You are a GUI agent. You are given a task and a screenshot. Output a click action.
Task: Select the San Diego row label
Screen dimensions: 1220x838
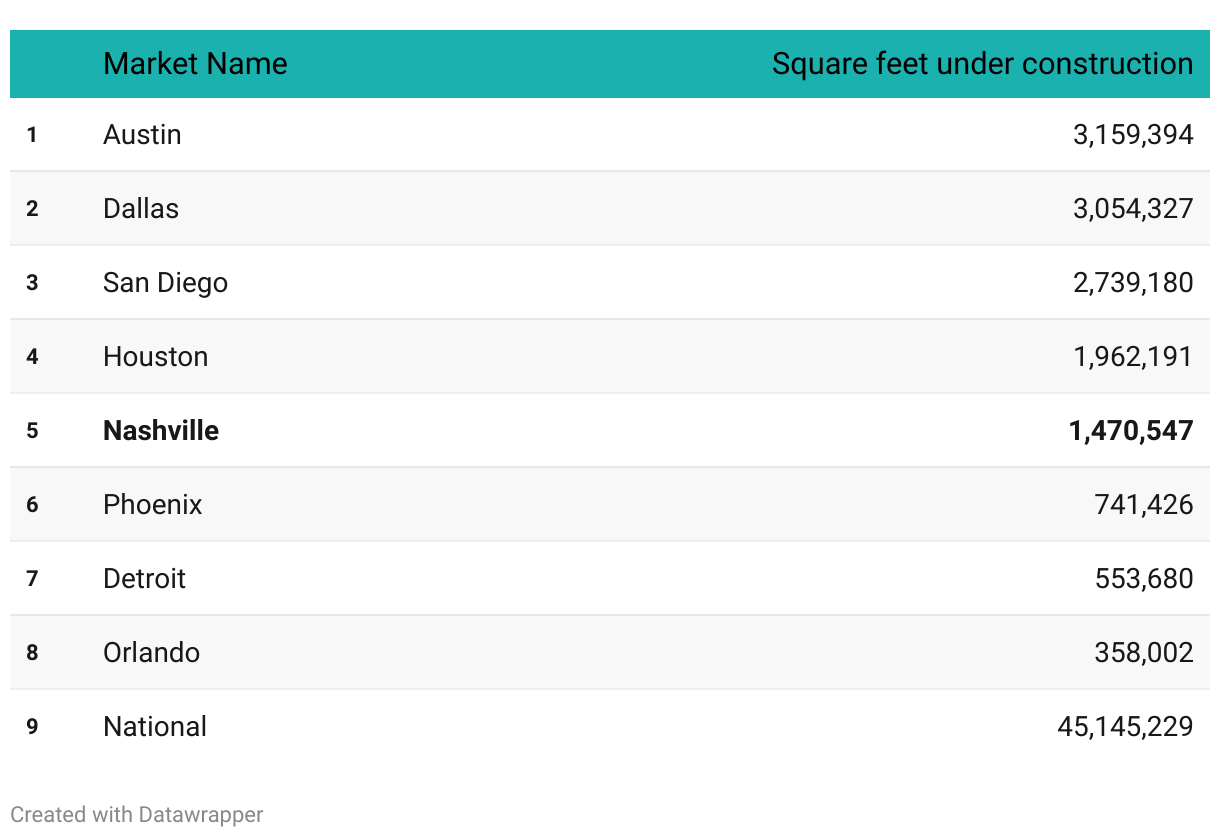[165, 283]
